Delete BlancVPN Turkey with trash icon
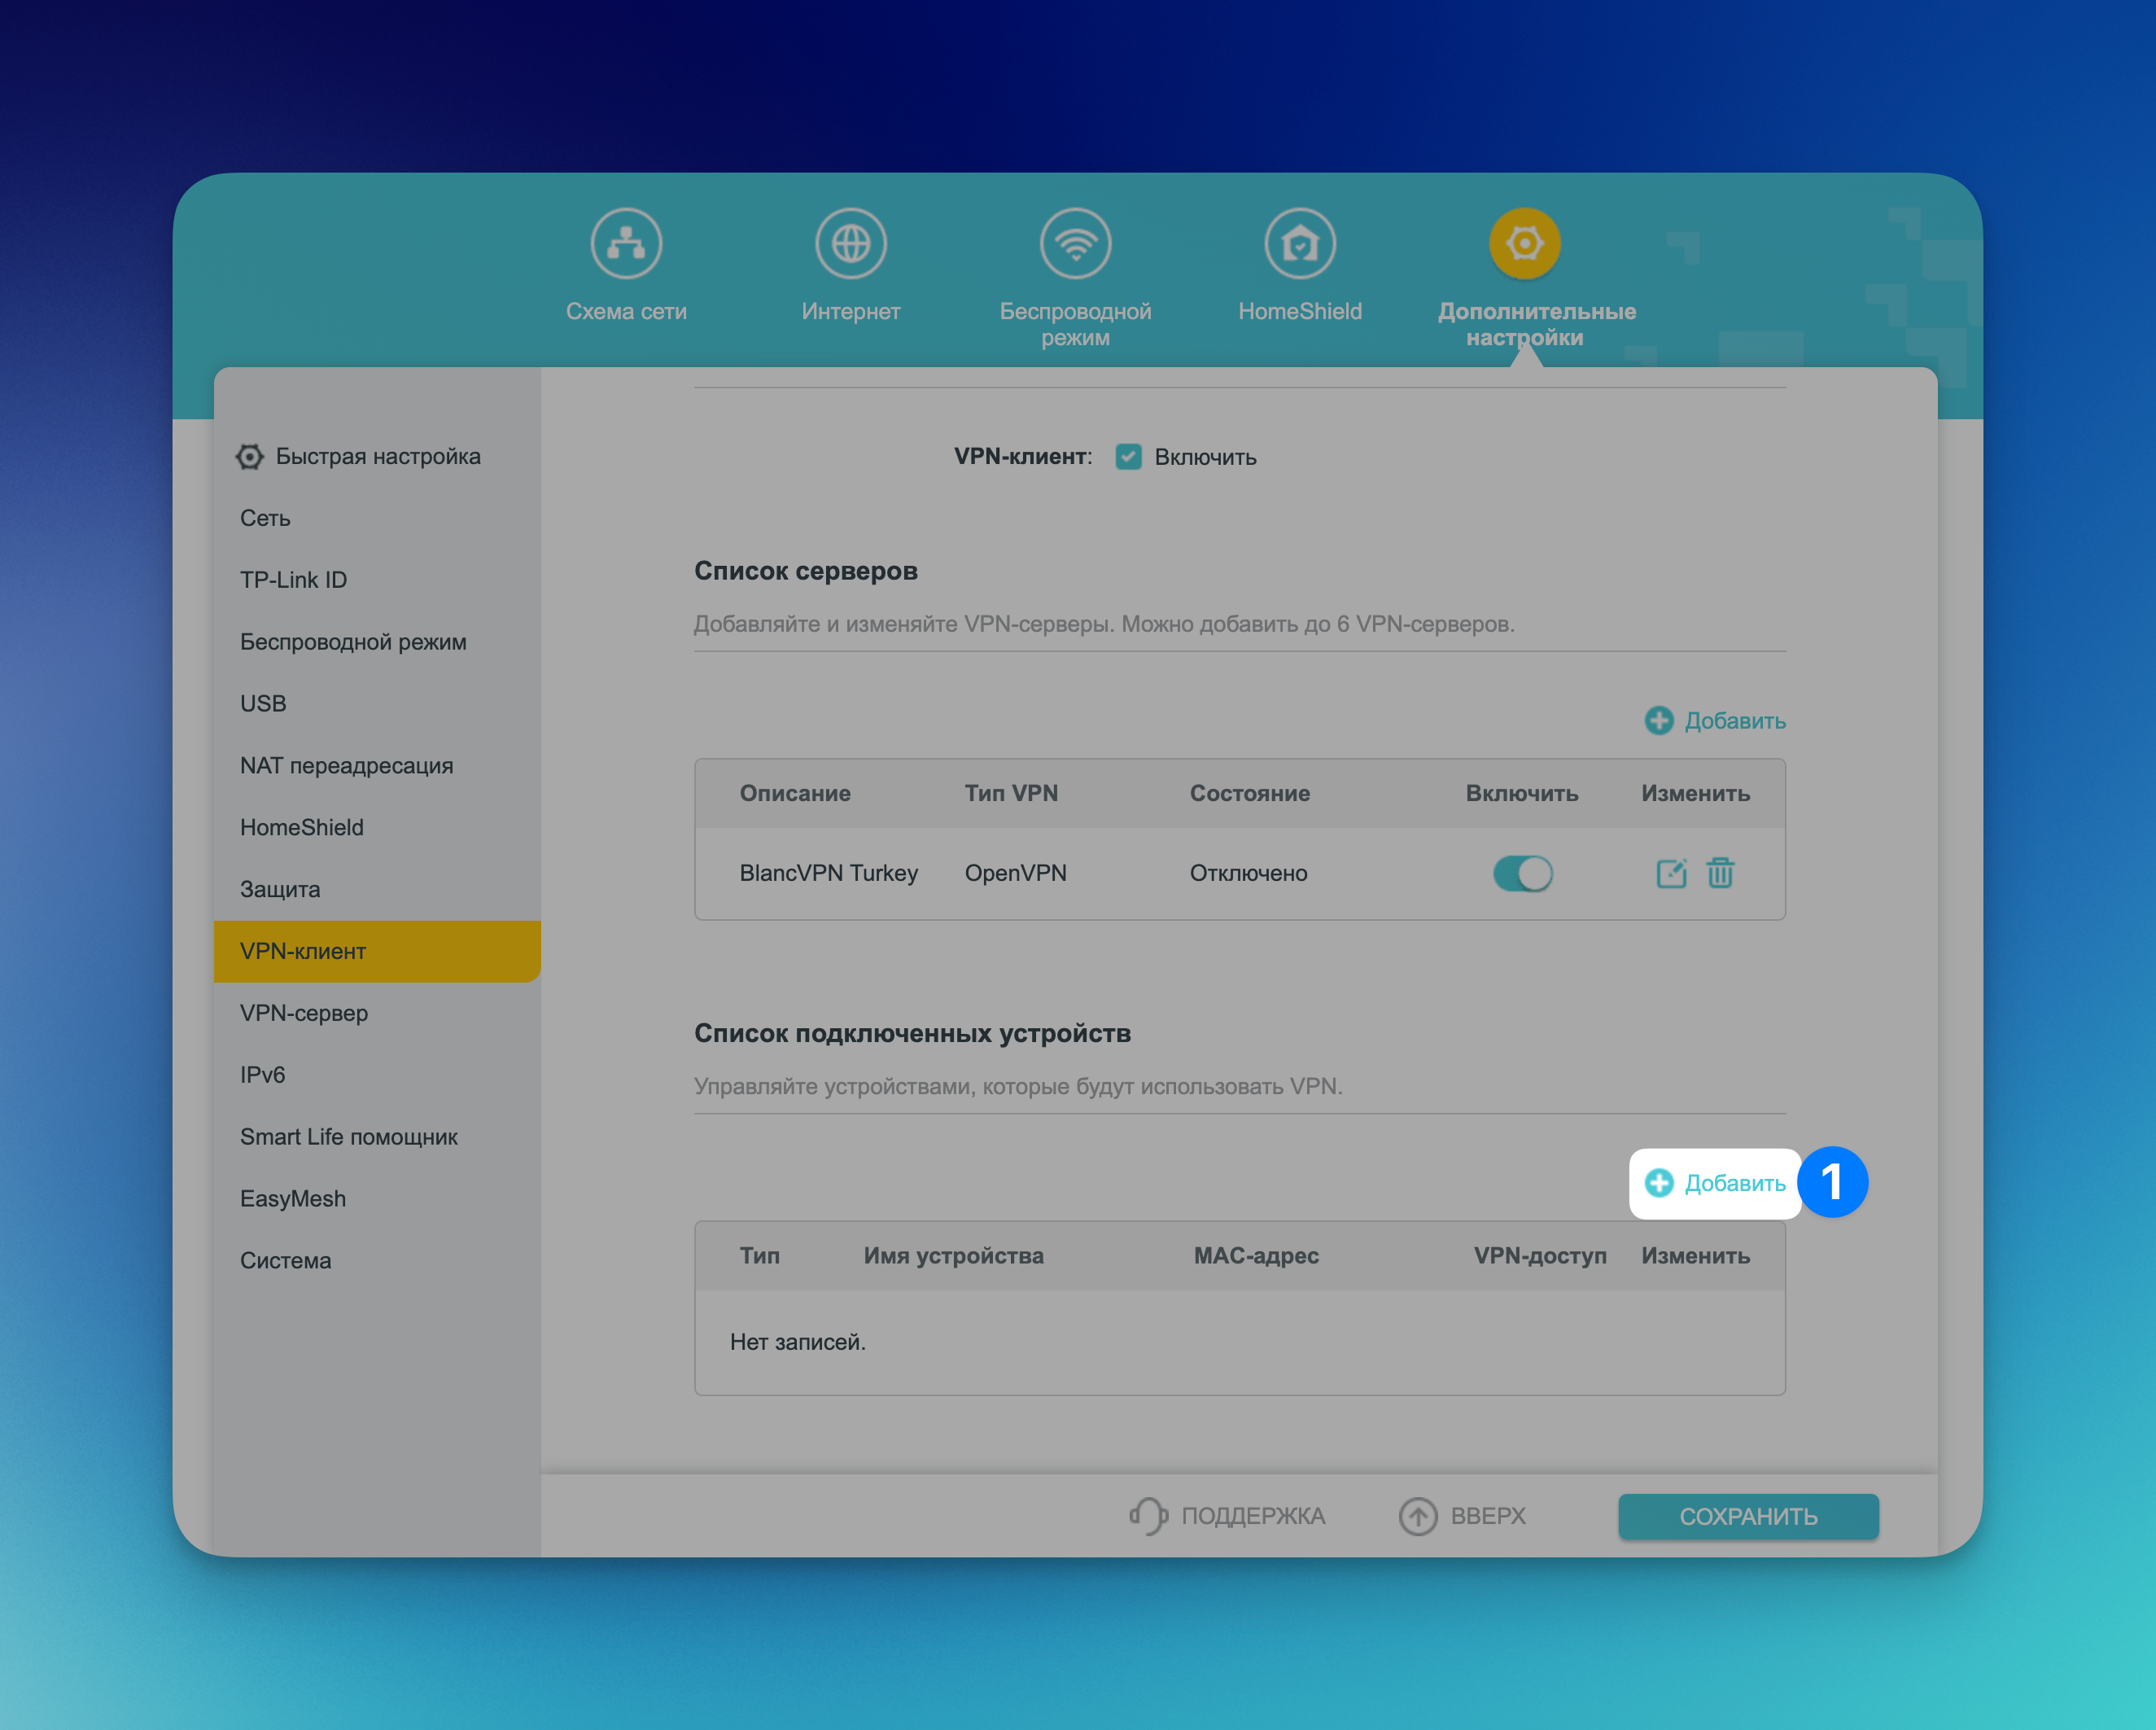2156x1730 pixels. click(1720, 873)
